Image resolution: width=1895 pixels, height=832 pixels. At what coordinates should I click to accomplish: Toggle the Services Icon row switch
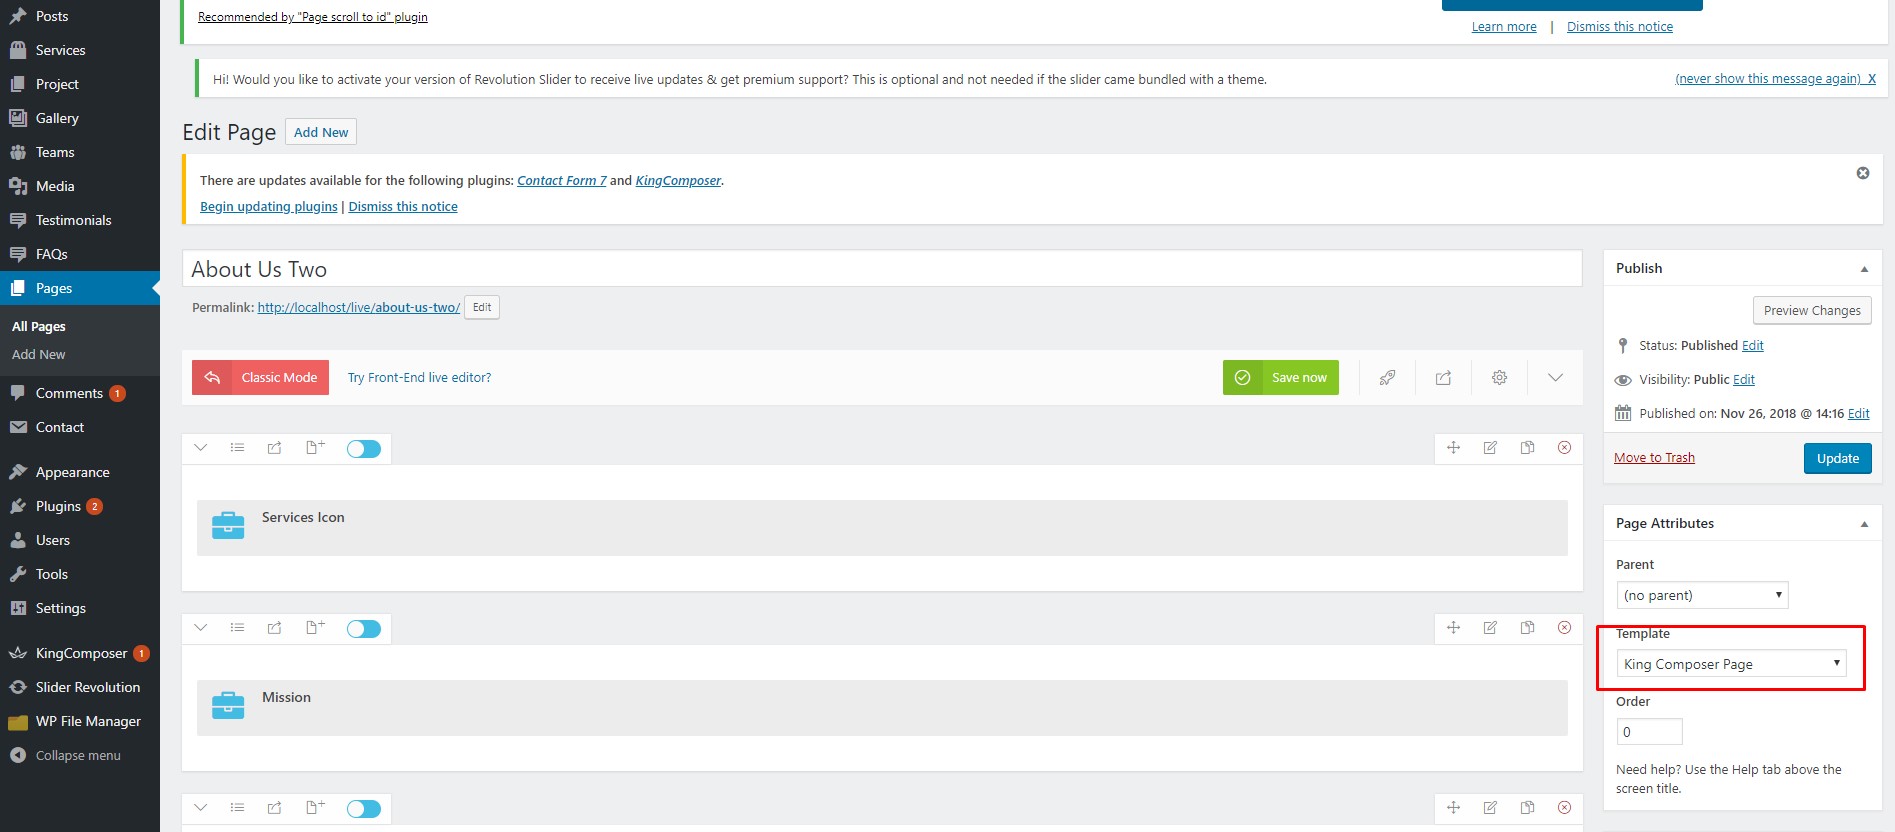click(364, 449)
